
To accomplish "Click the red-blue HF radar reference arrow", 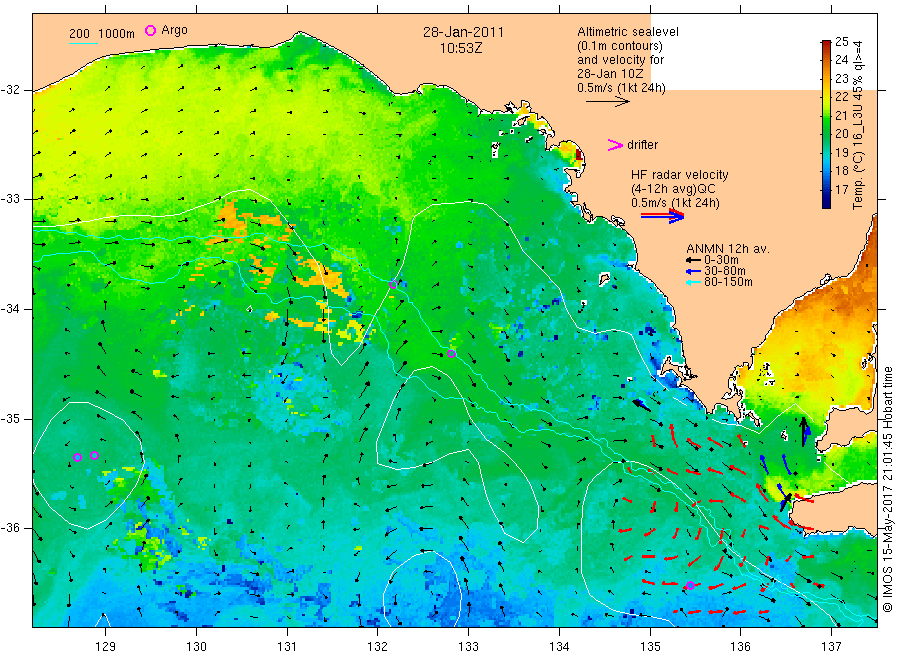I will [x=662, y=216].
